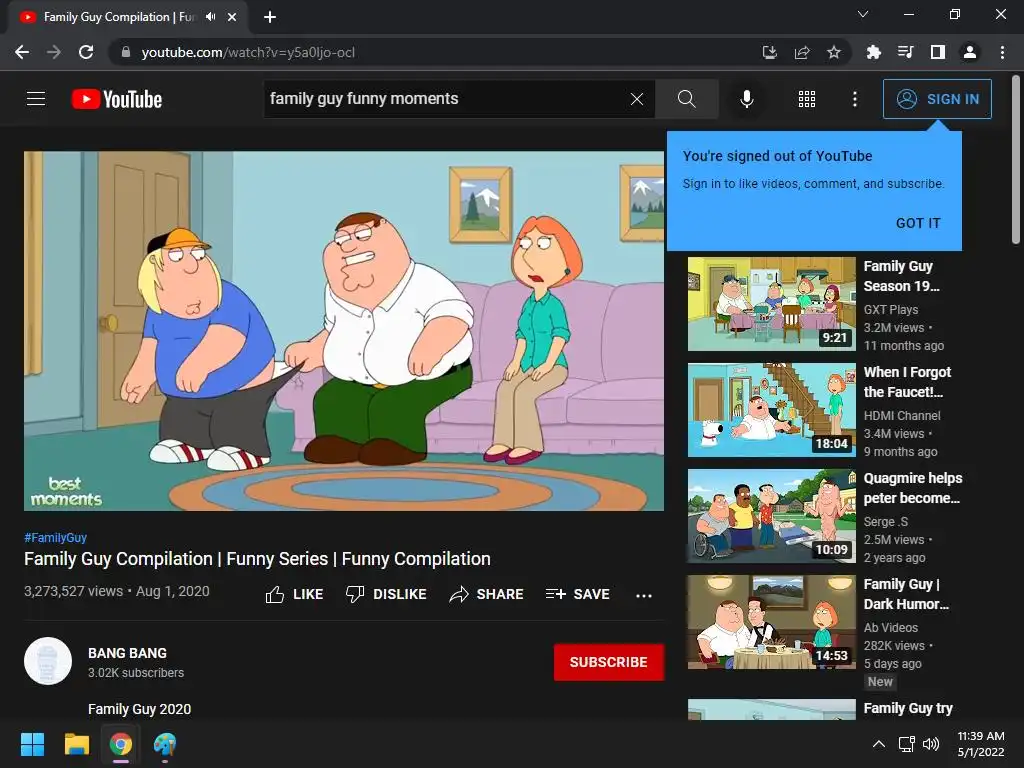Share the video
Screen dimensions: 1024x768
coord(487,594)
